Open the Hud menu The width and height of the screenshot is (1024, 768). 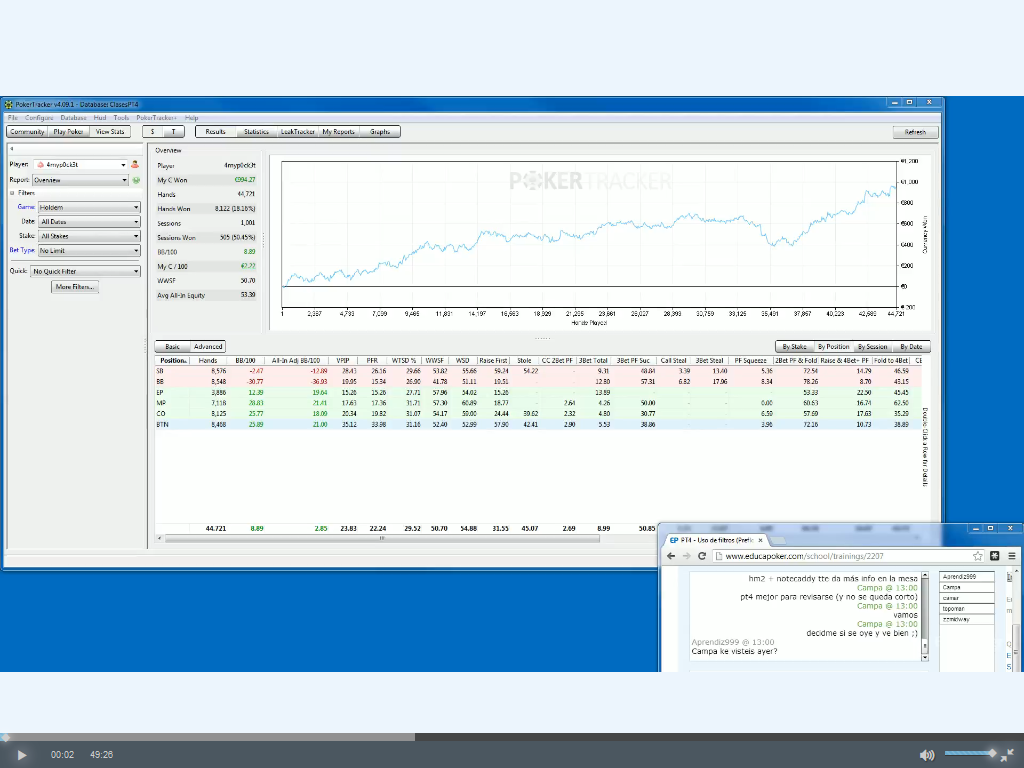tap(100, 118)
